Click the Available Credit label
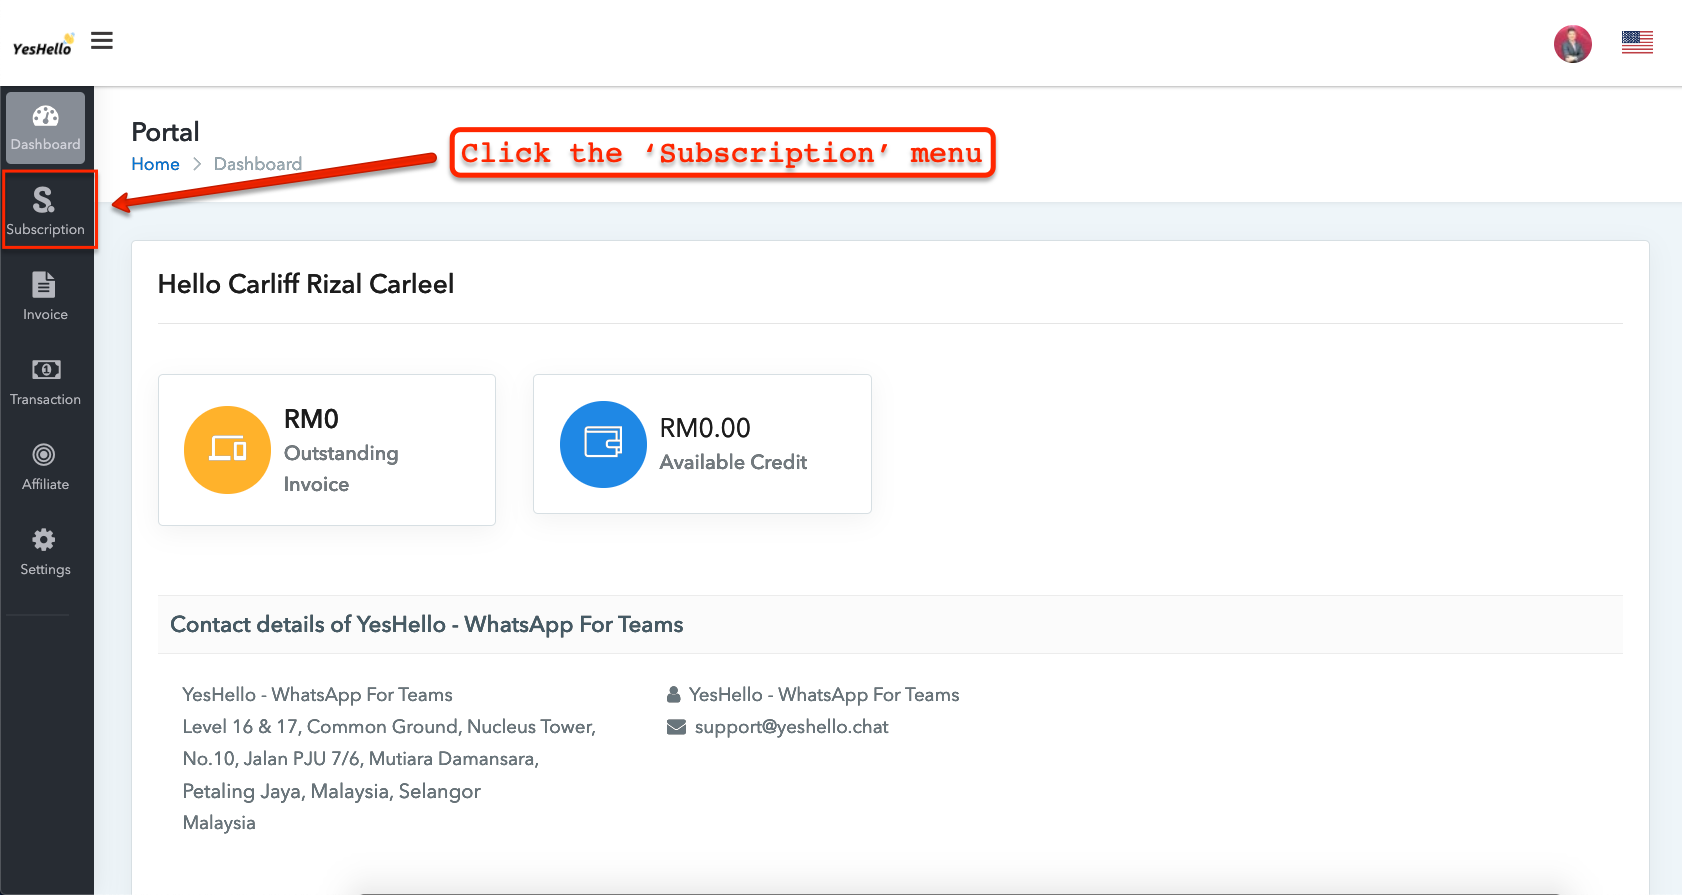 [x=733, y=462]
